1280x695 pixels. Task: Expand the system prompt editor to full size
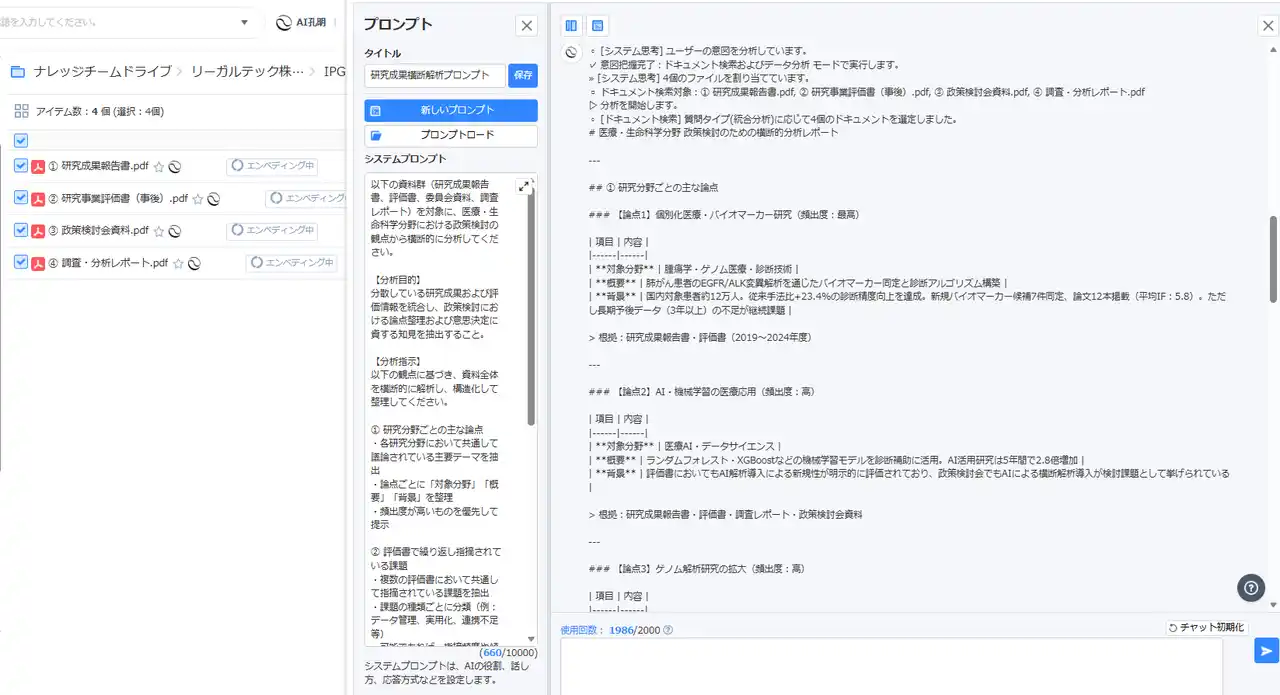(x=524, y=186)
